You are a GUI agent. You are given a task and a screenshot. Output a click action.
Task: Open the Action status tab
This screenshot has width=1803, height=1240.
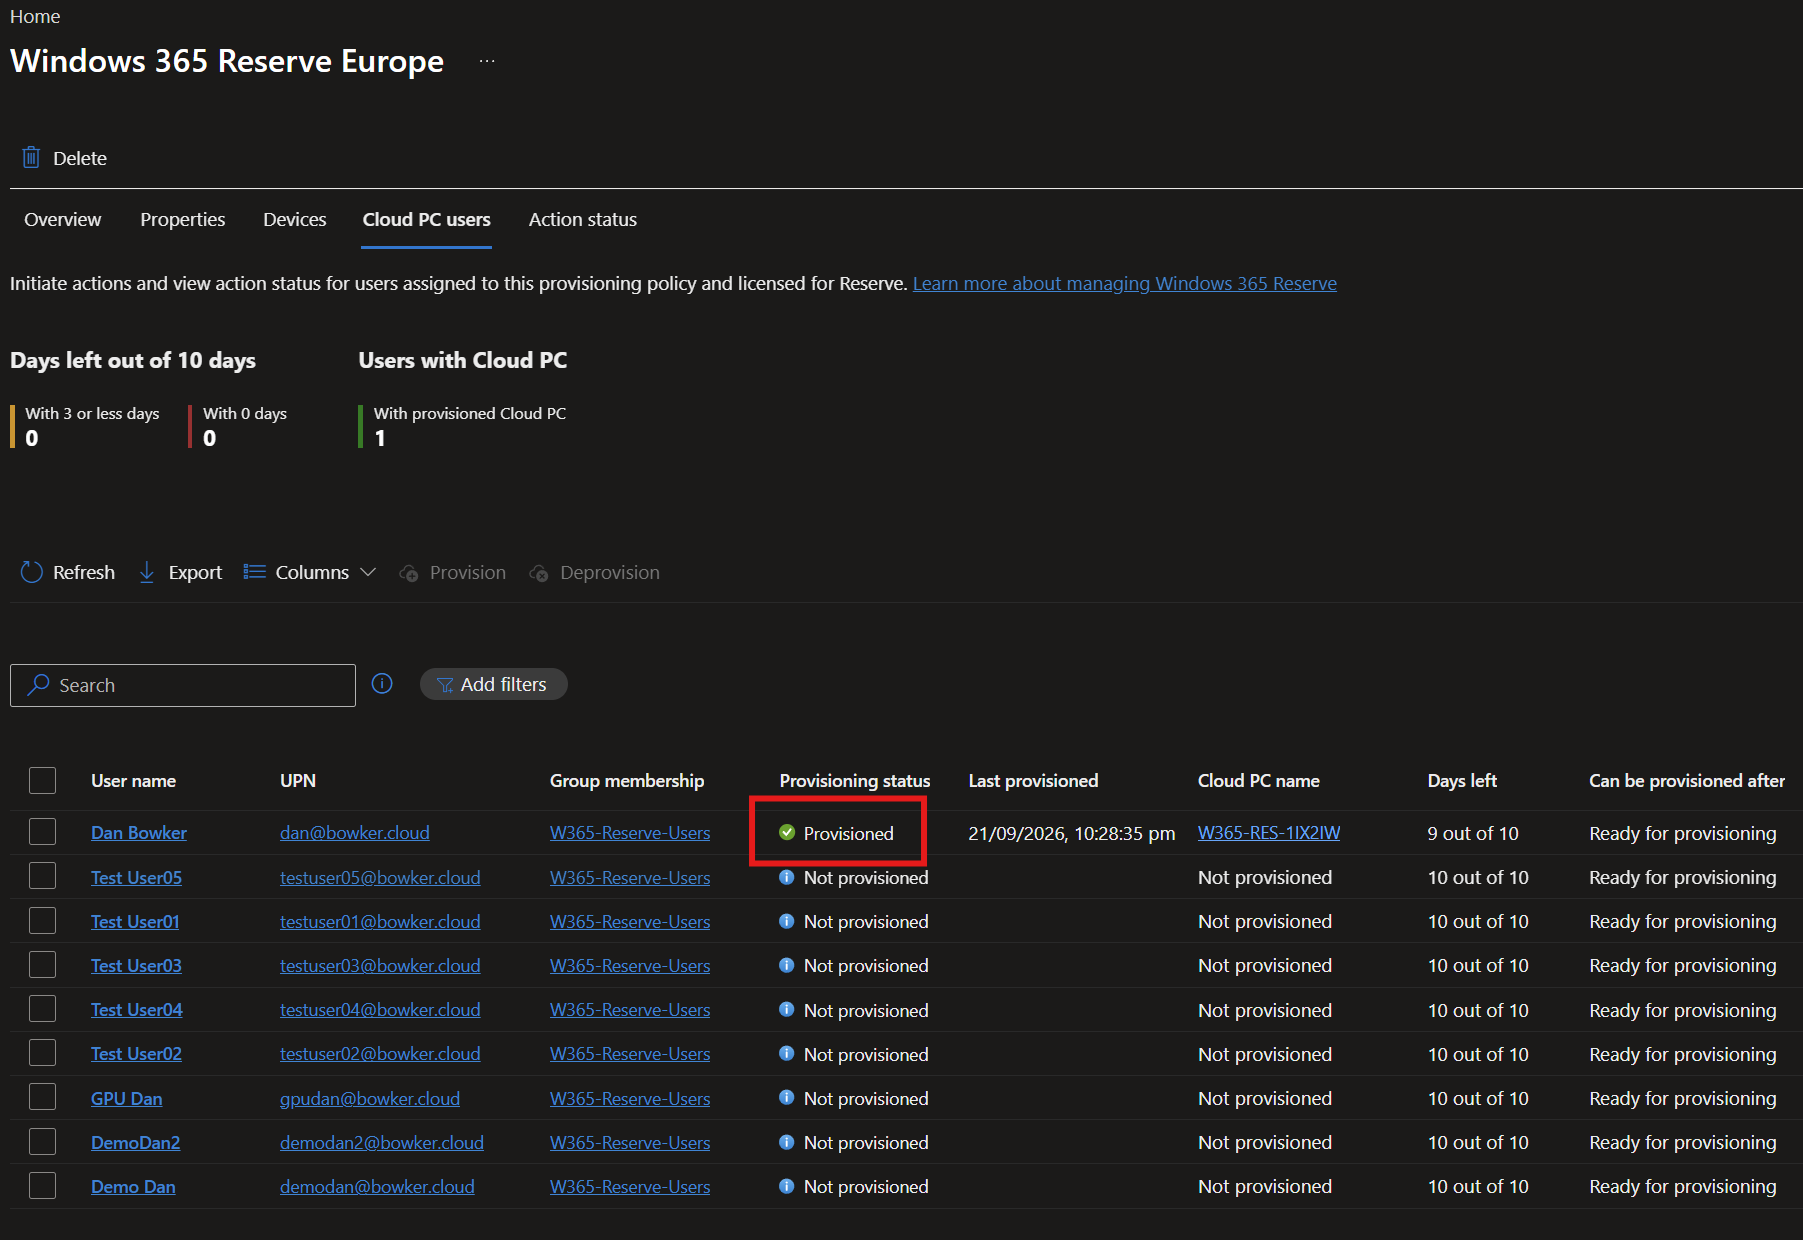[583, 219]
